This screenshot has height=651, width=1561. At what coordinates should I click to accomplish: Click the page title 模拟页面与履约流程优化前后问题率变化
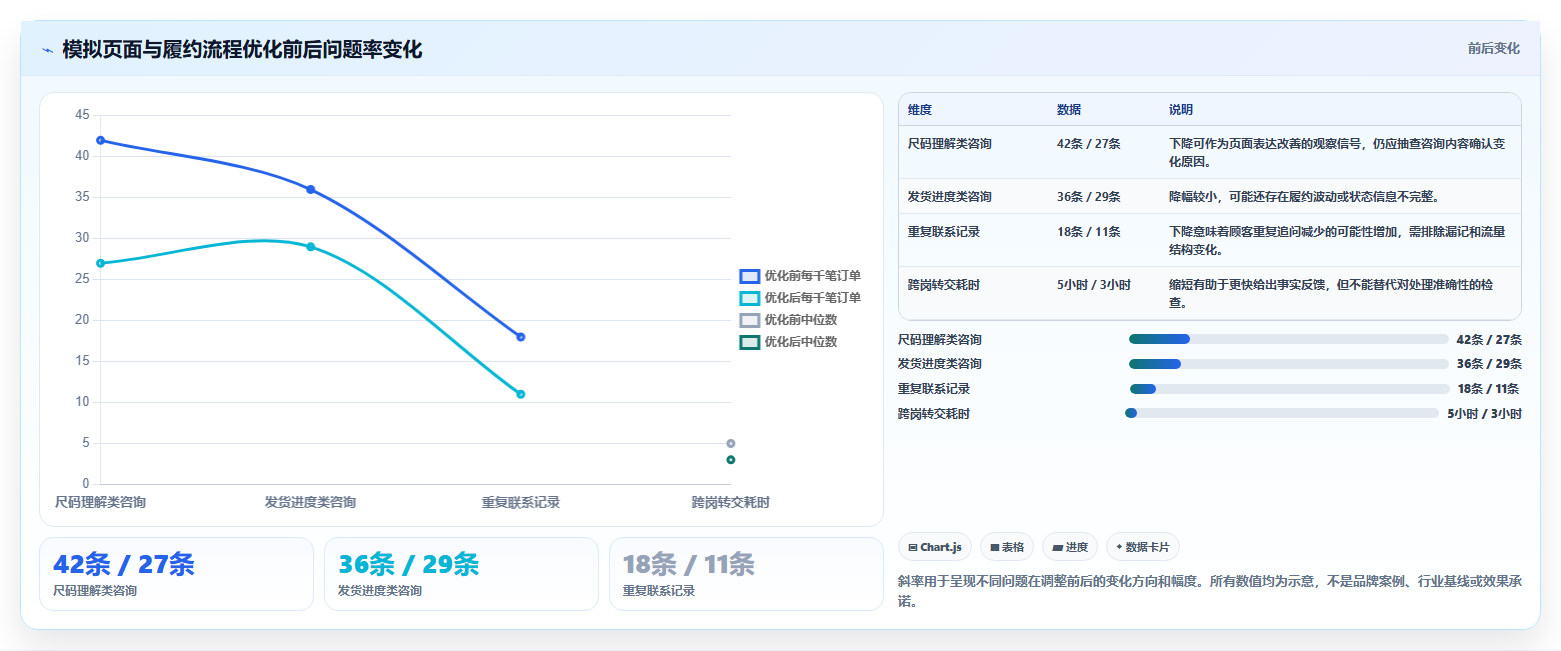coord(242,49)
